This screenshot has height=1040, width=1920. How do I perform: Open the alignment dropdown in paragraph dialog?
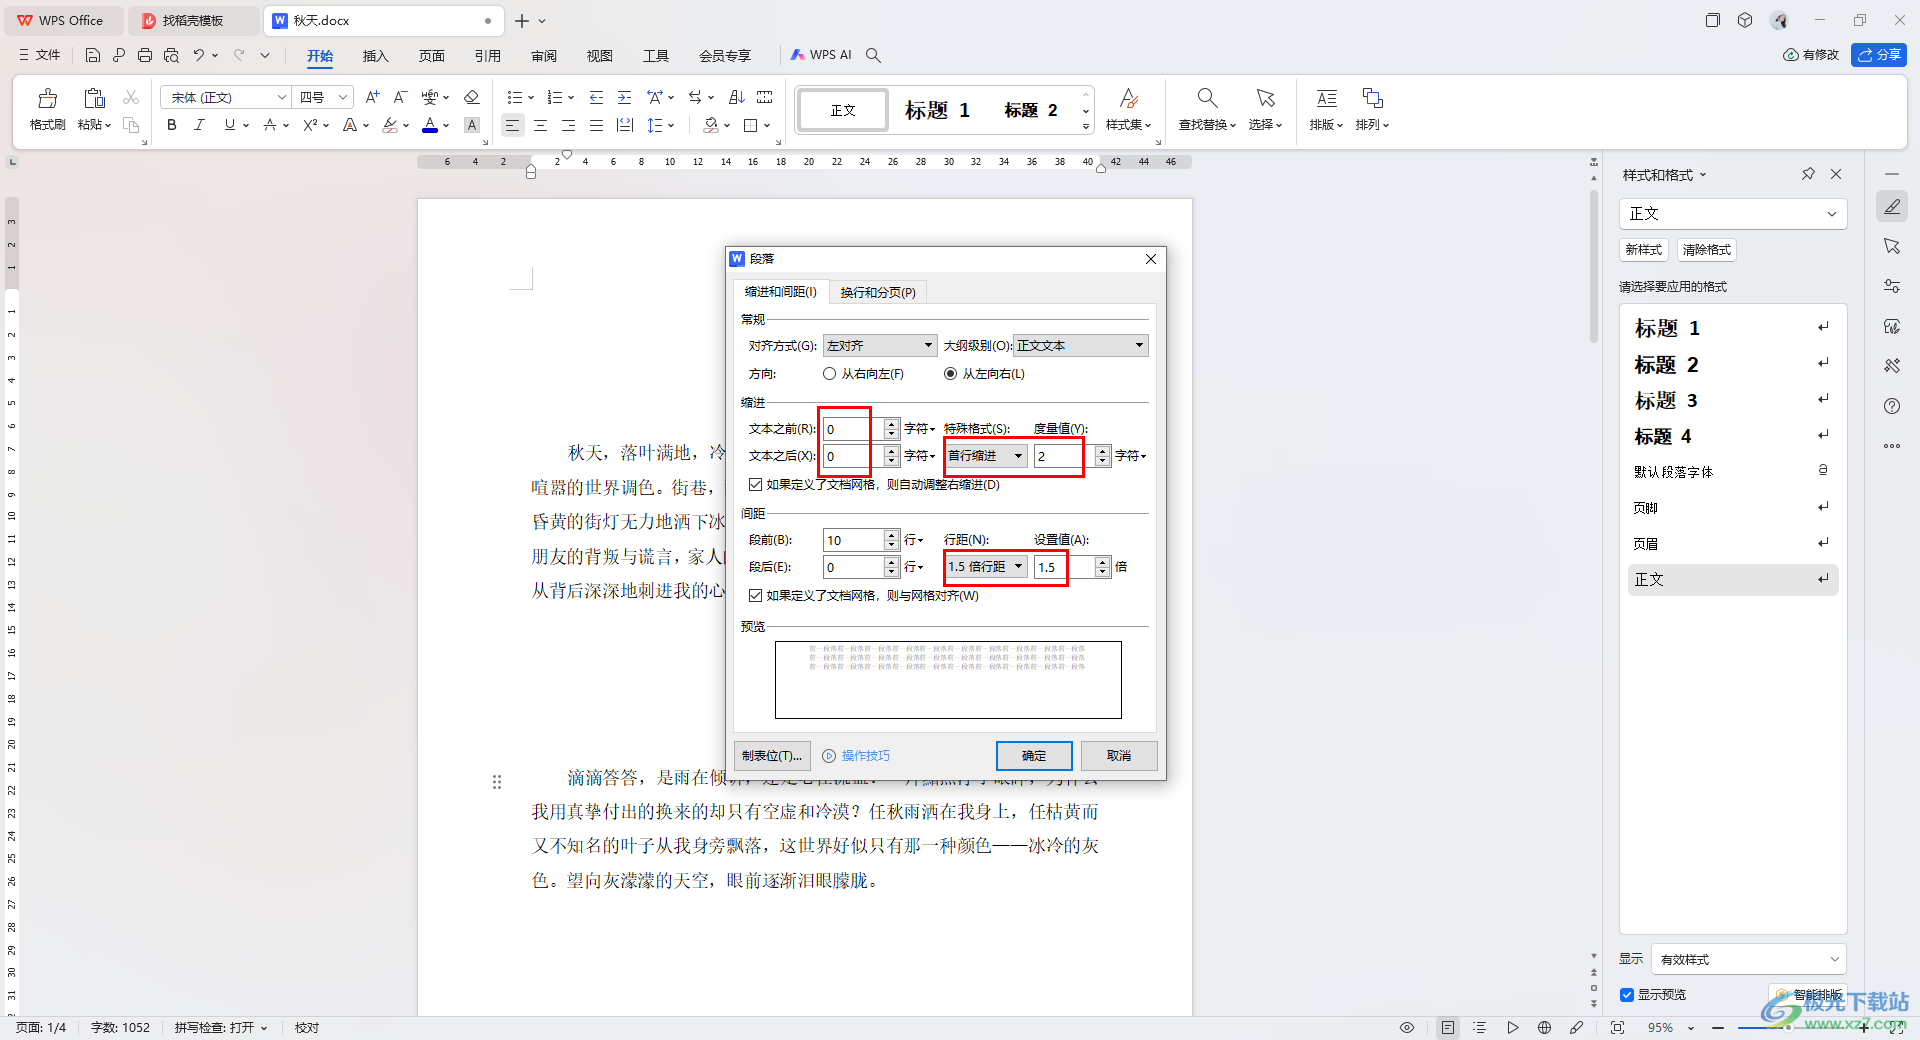pos(880,345)
